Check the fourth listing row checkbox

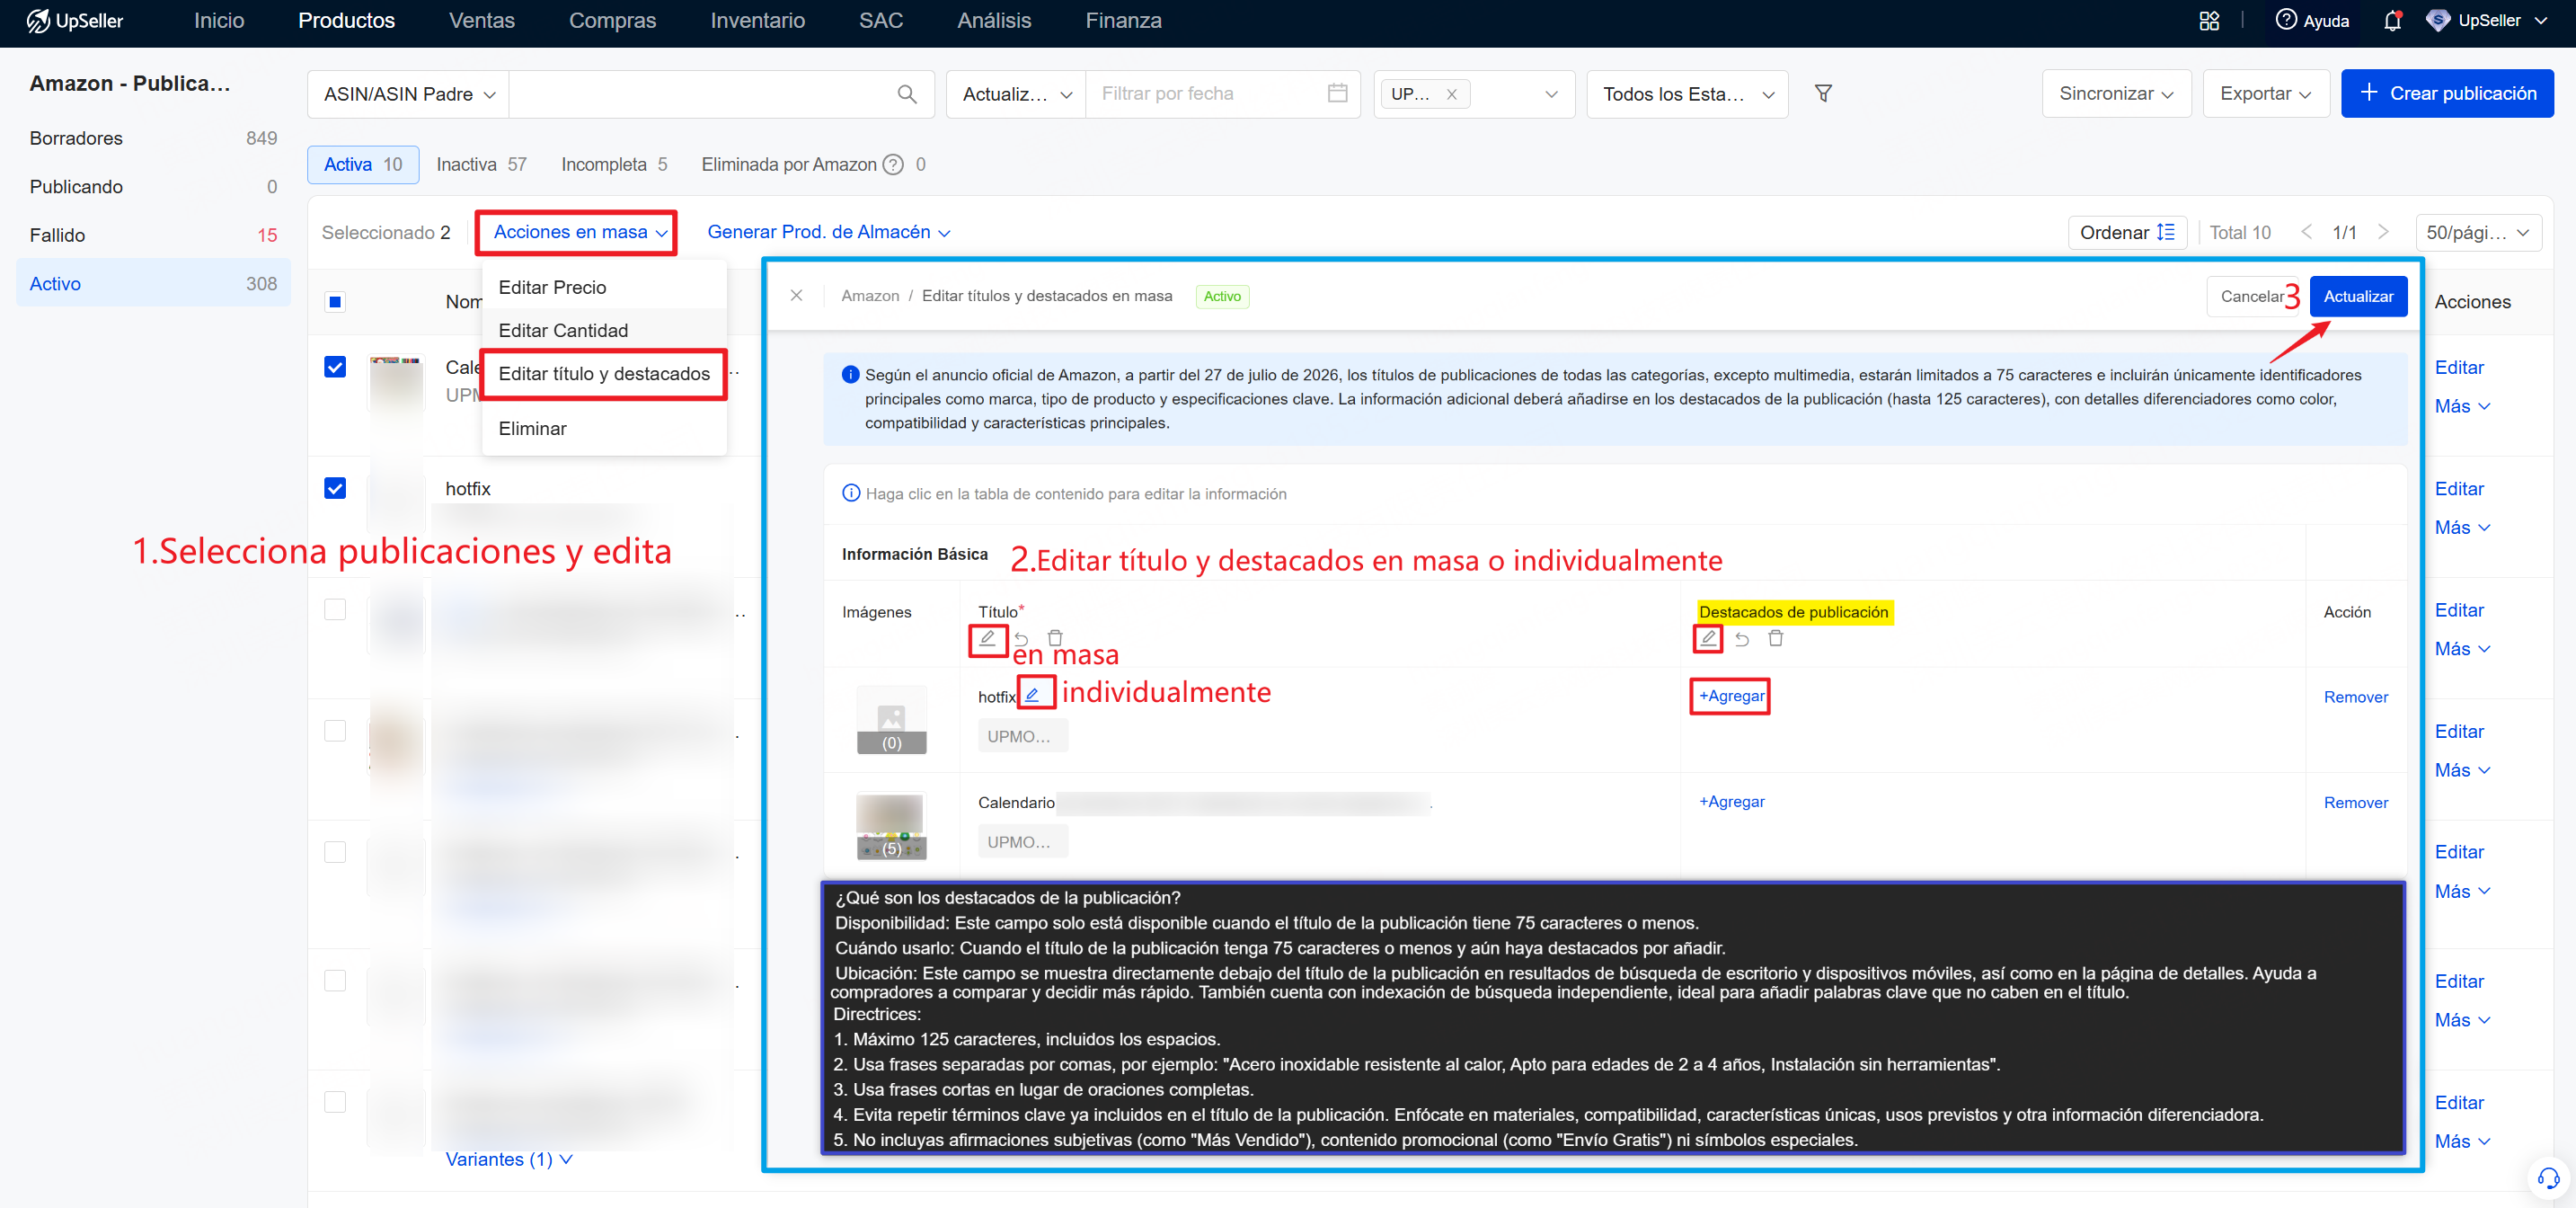335,730
